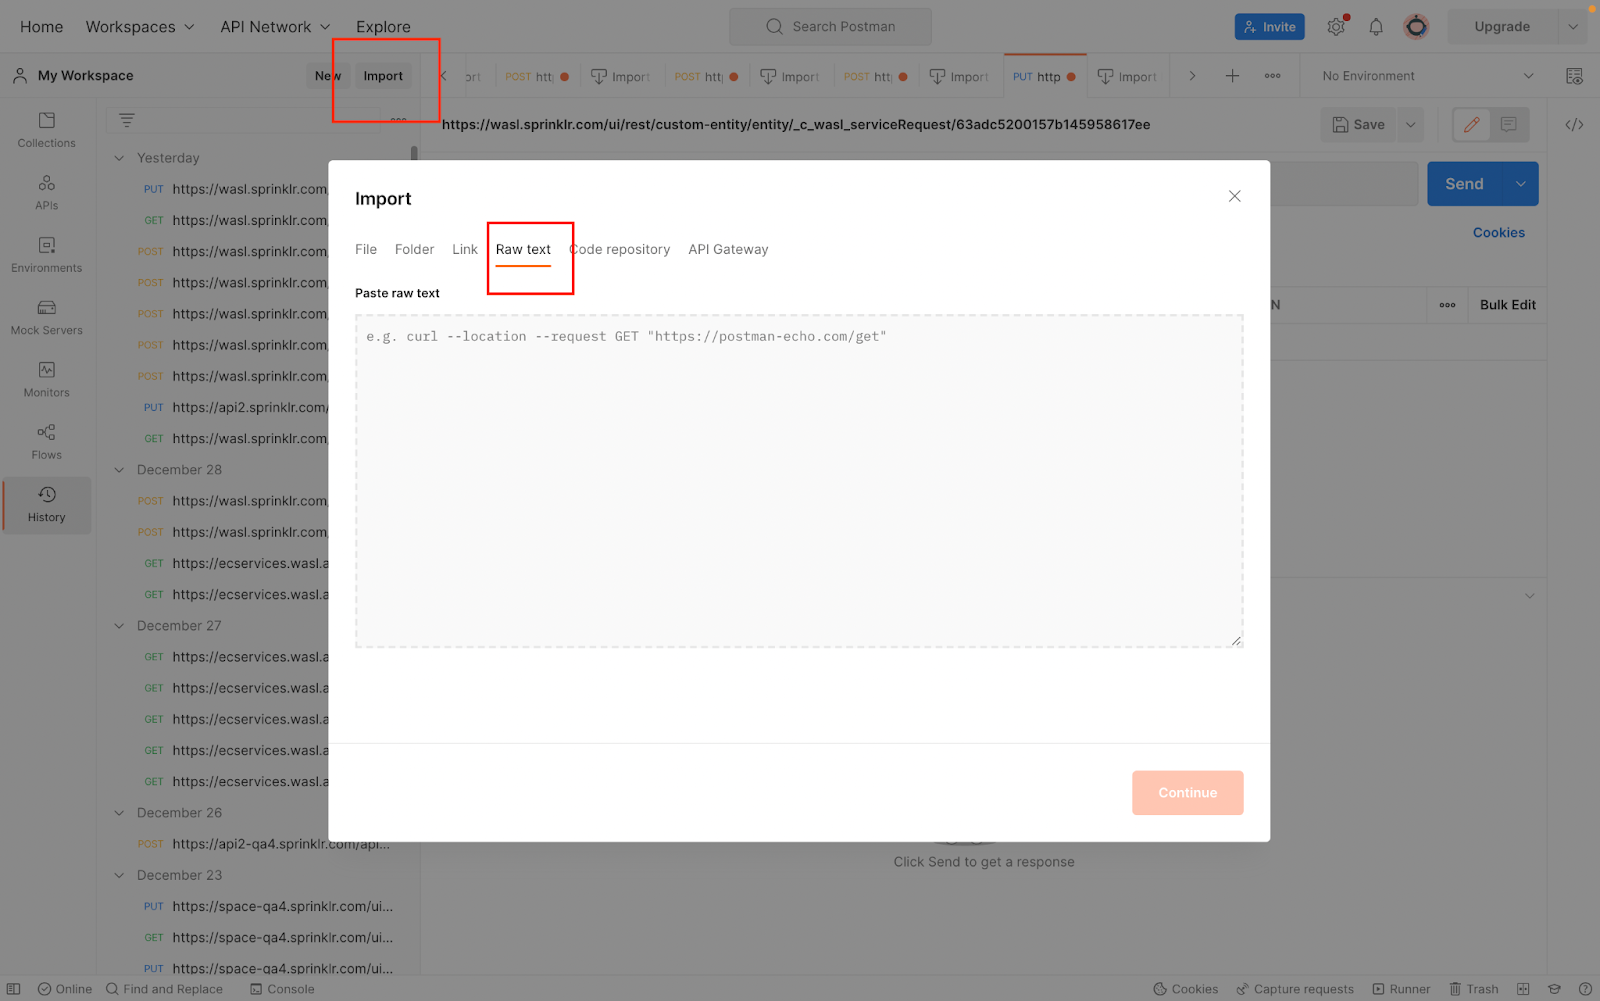Collapse the December 26 history group
This screenshot has height=1001, width=1600.
click(119, 813)
